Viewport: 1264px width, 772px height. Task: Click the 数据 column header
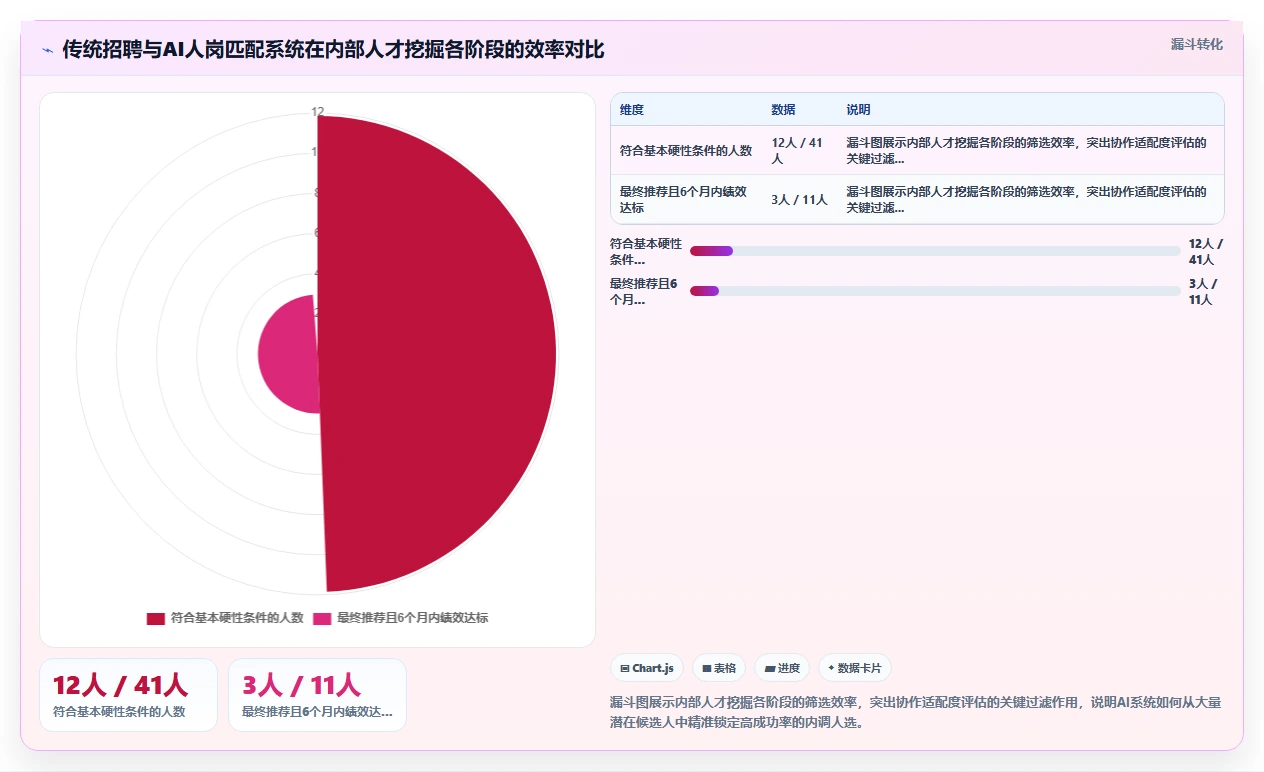click(783, 109)
